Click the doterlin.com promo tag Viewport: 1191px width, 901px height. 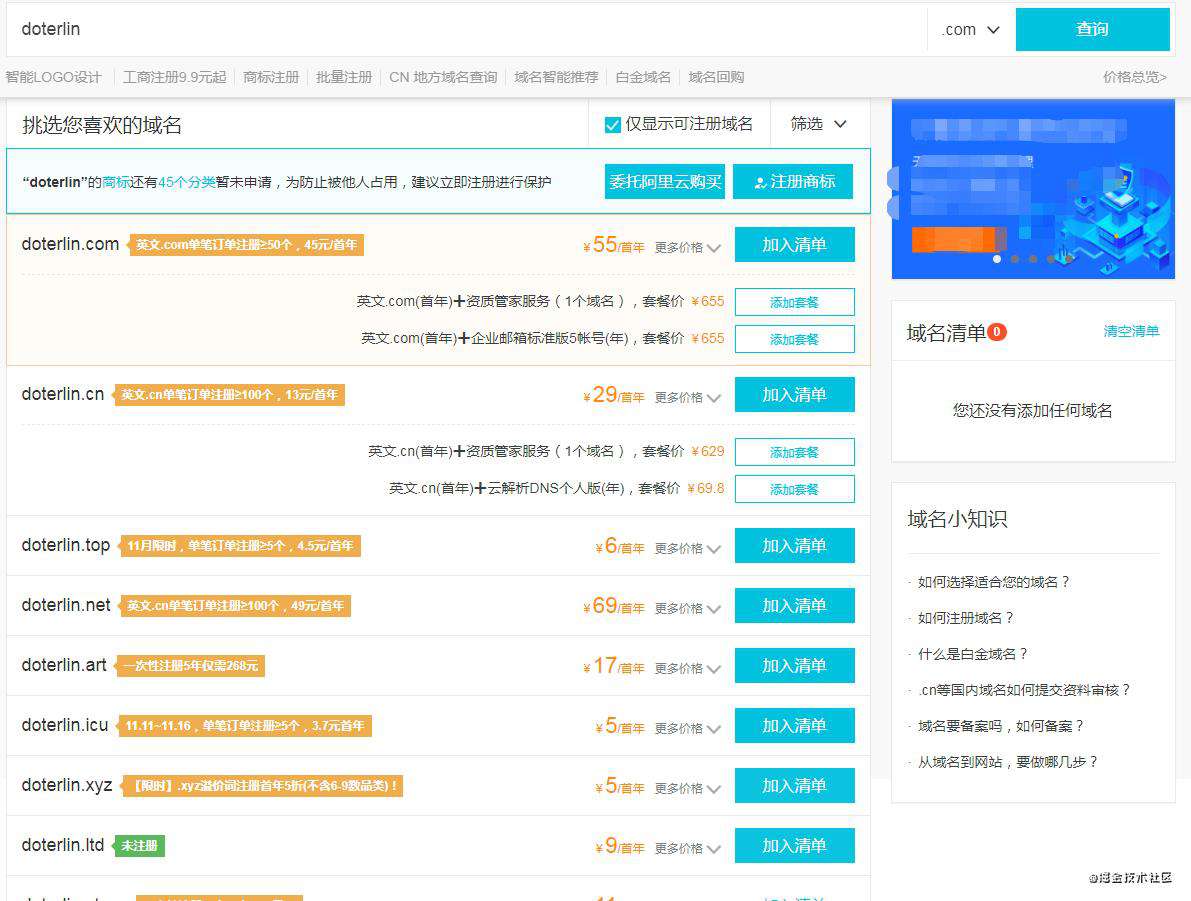(246, 245)
